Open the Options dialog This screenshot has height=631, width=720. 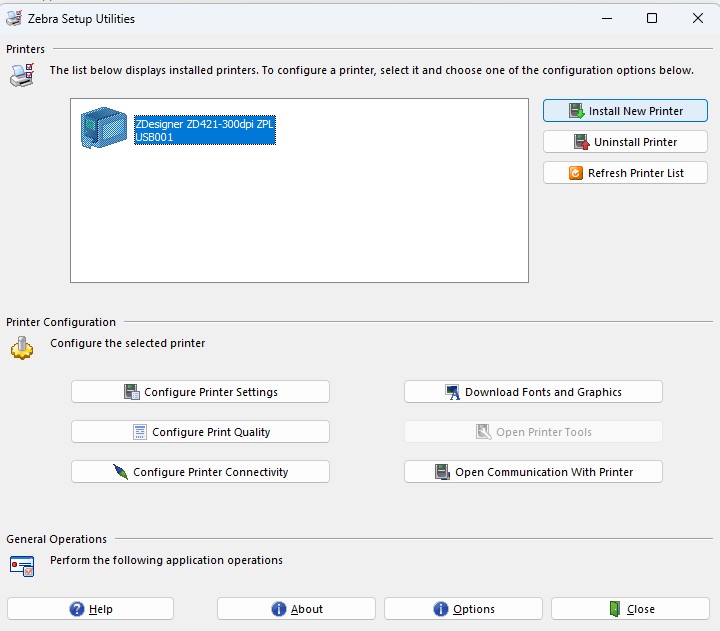pyautogui.click(x=463, y=609)
